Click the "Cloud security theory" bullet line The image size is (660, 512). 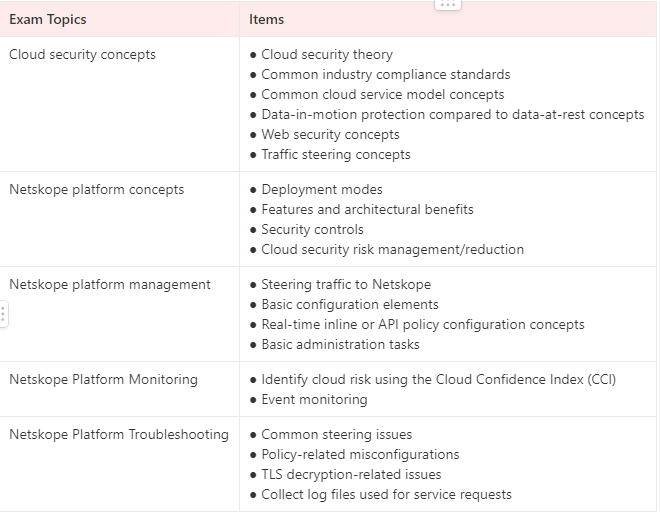[326, 55]
